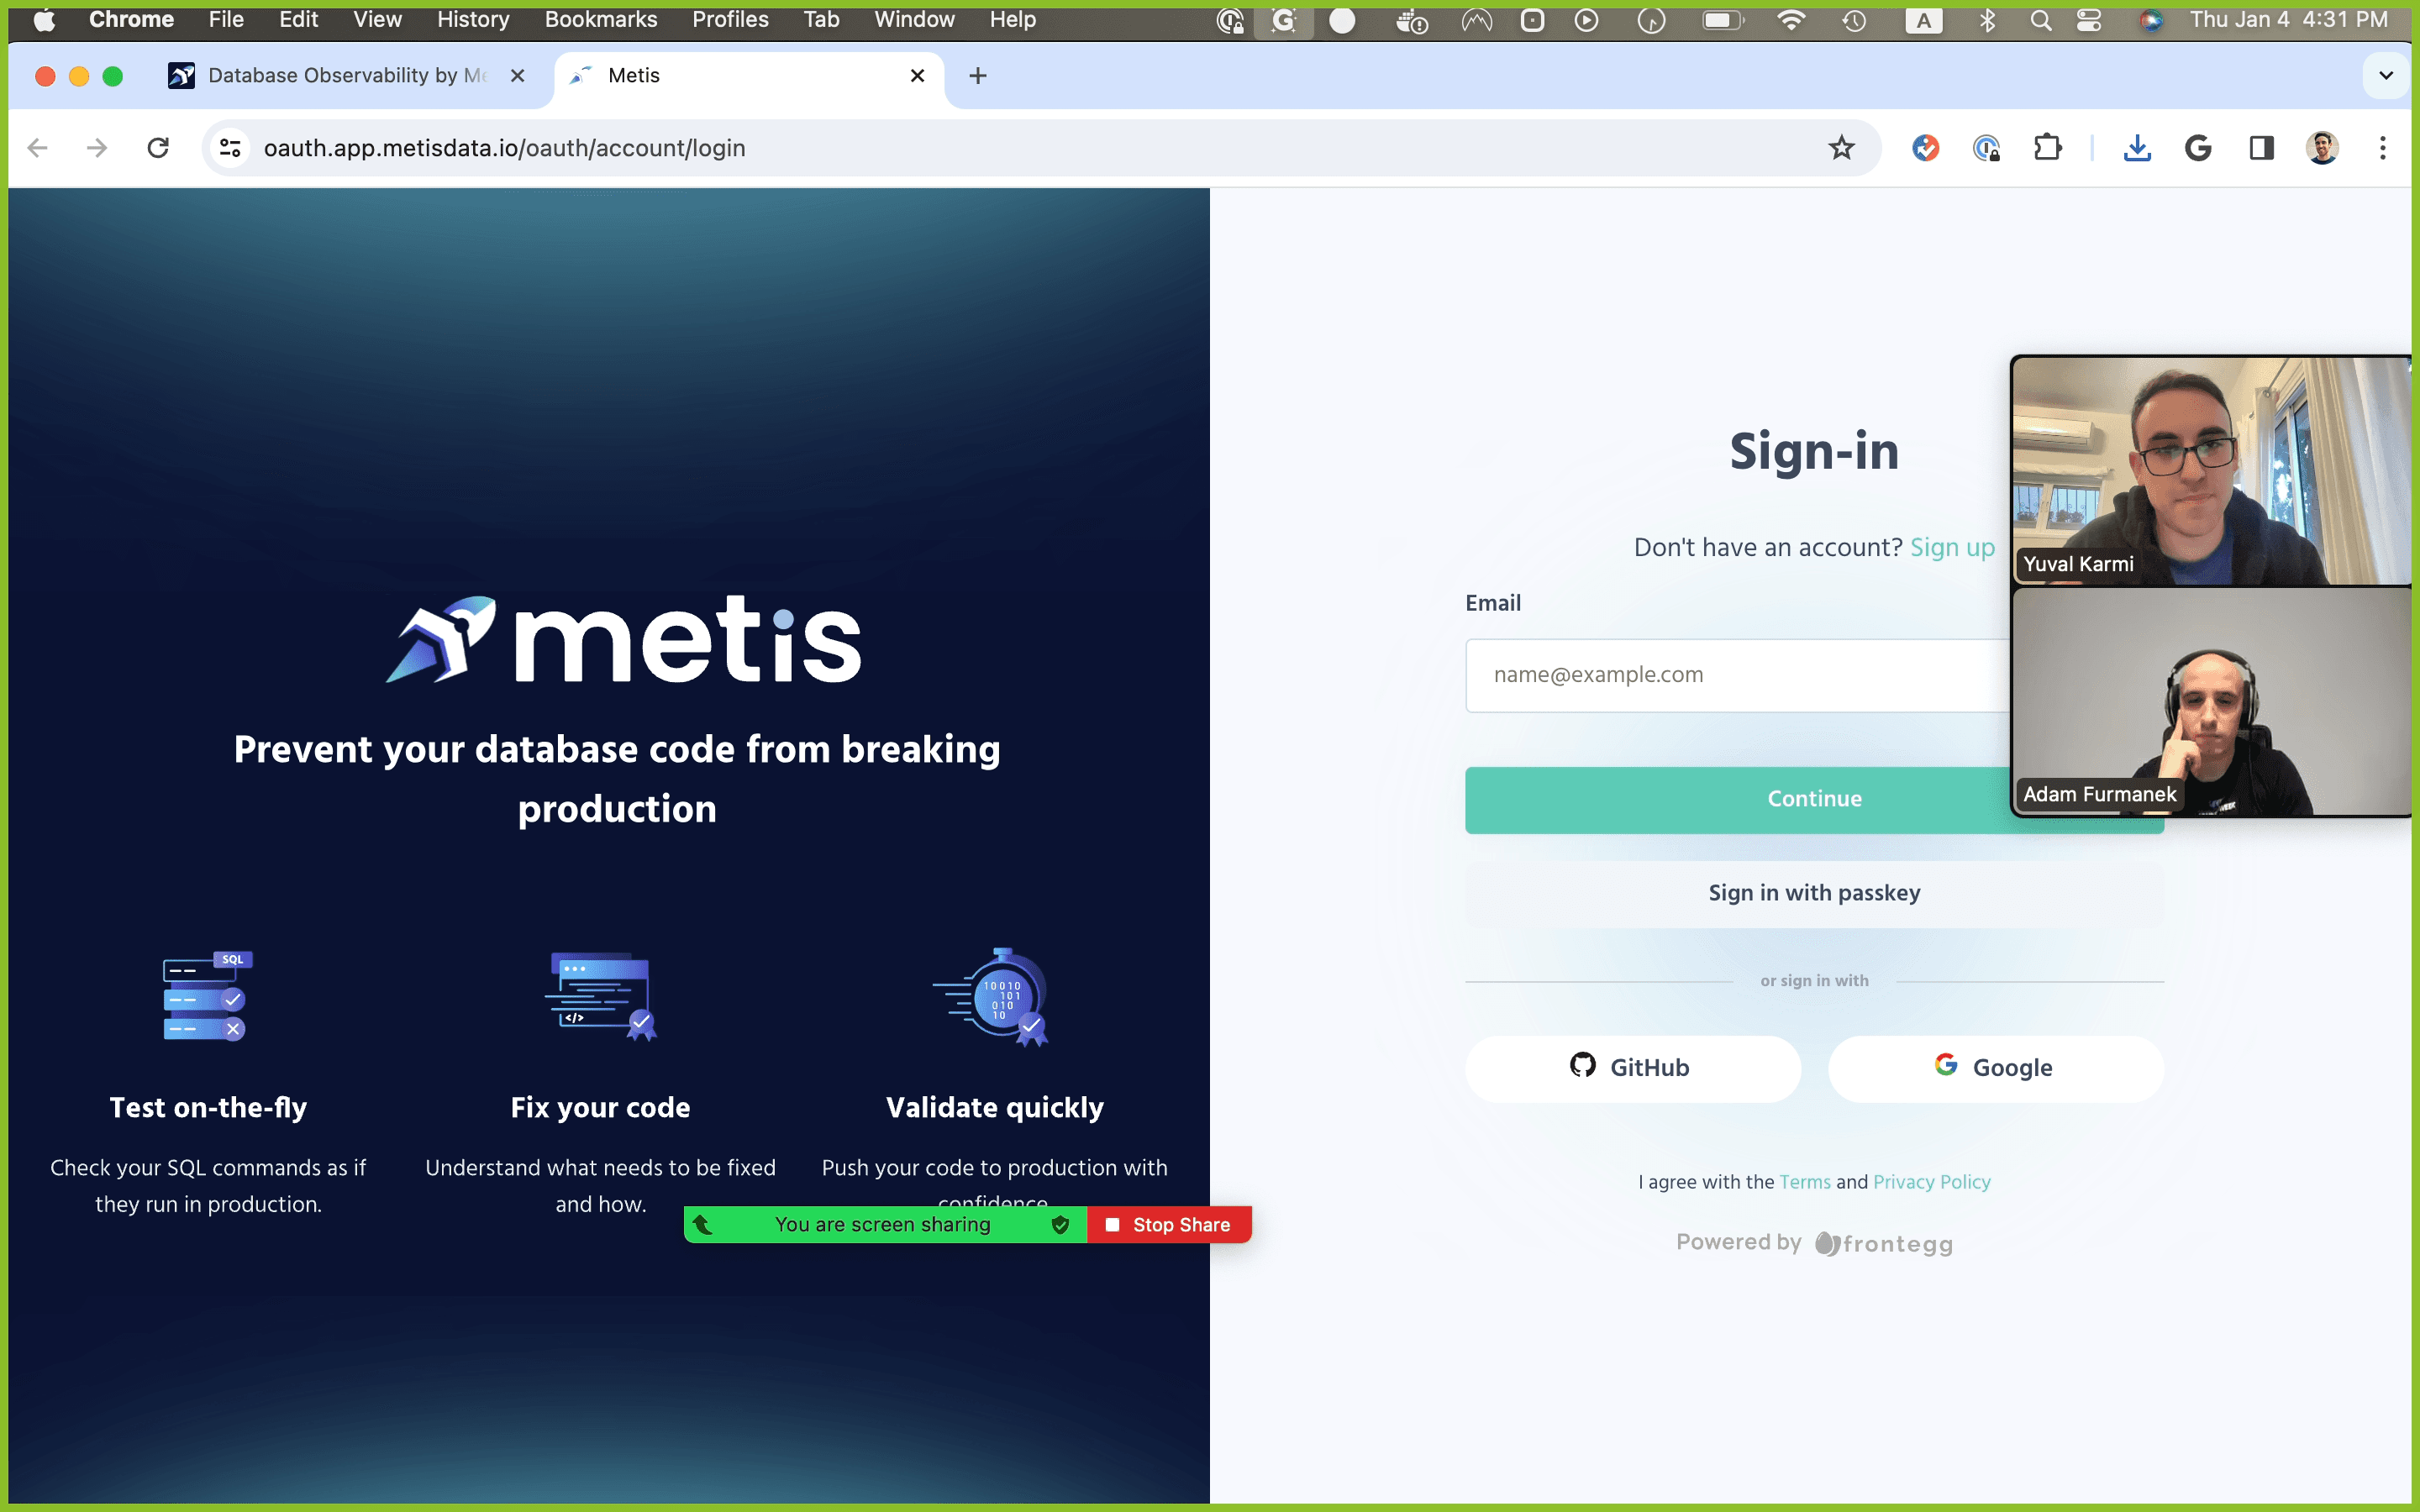Click the Sign up link
Screen dimensions: 2420x1512
pos(1952,547)
